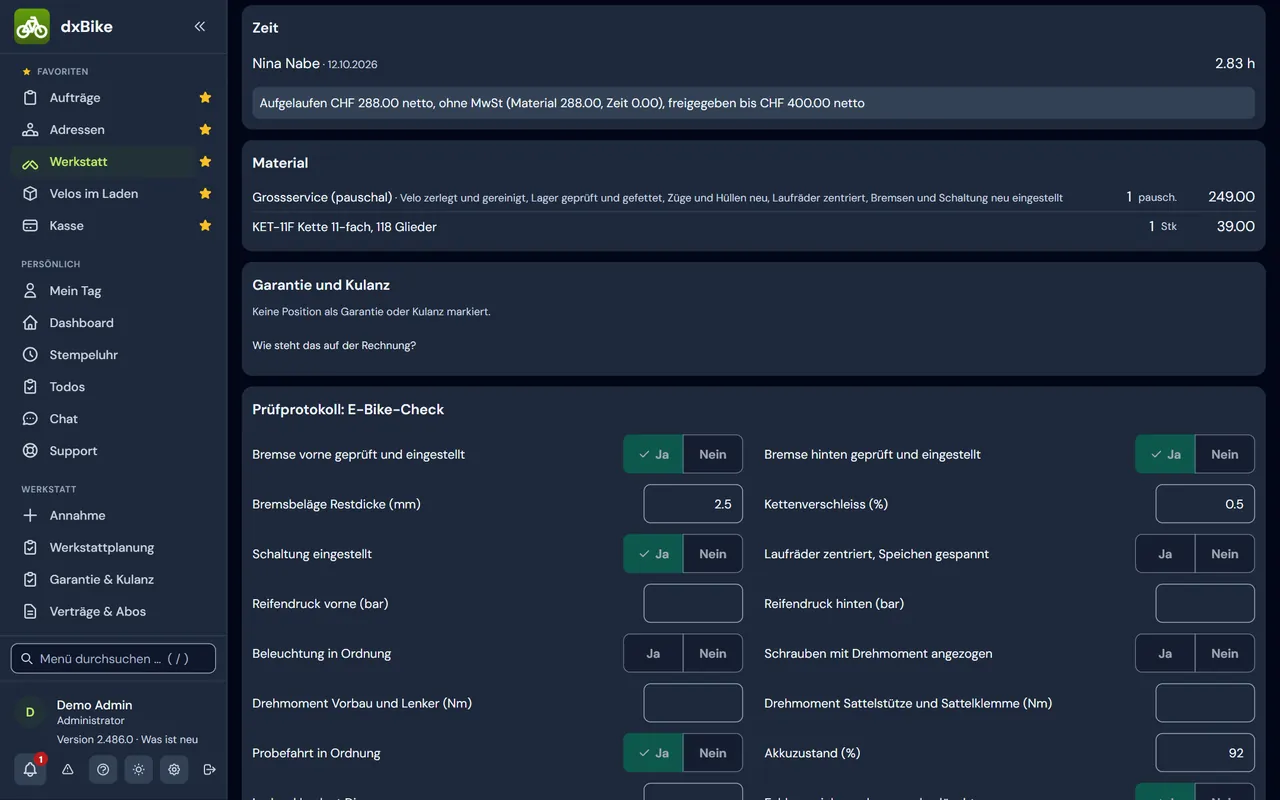
Task: Set Schaltung eingestellt to Nein
Action: pos(713,554)
